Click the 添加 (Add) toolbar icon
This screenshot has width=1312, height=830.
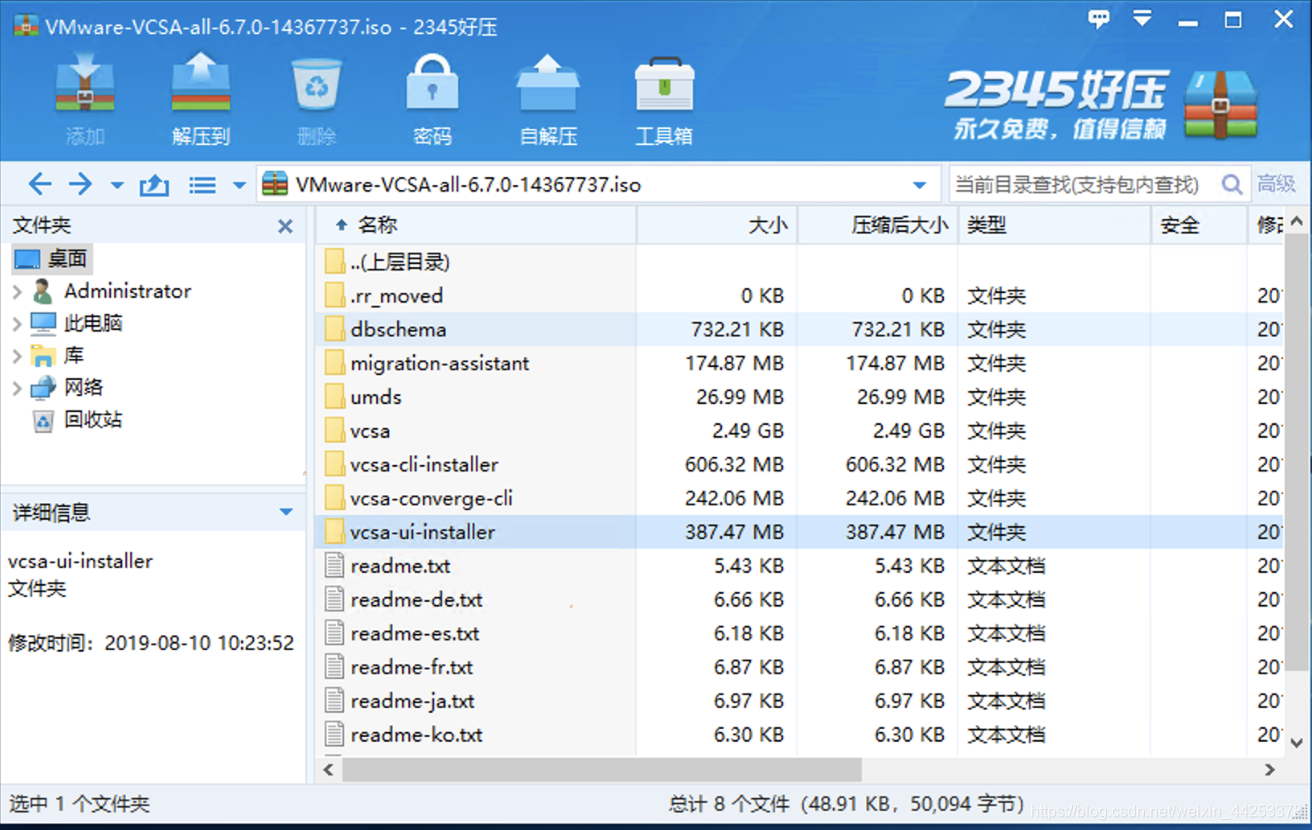tap(85, 86)
